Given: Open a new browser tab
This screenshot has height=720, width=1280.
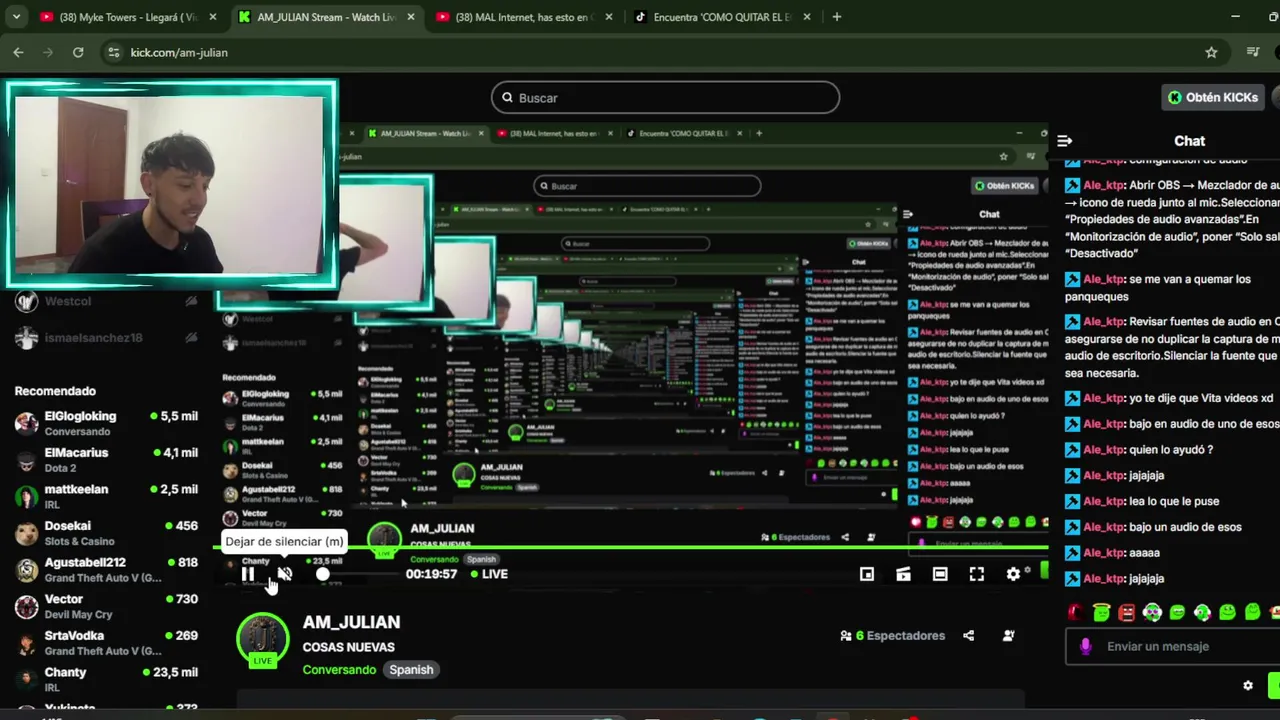Looking at the screenshot, I should 837,17.
